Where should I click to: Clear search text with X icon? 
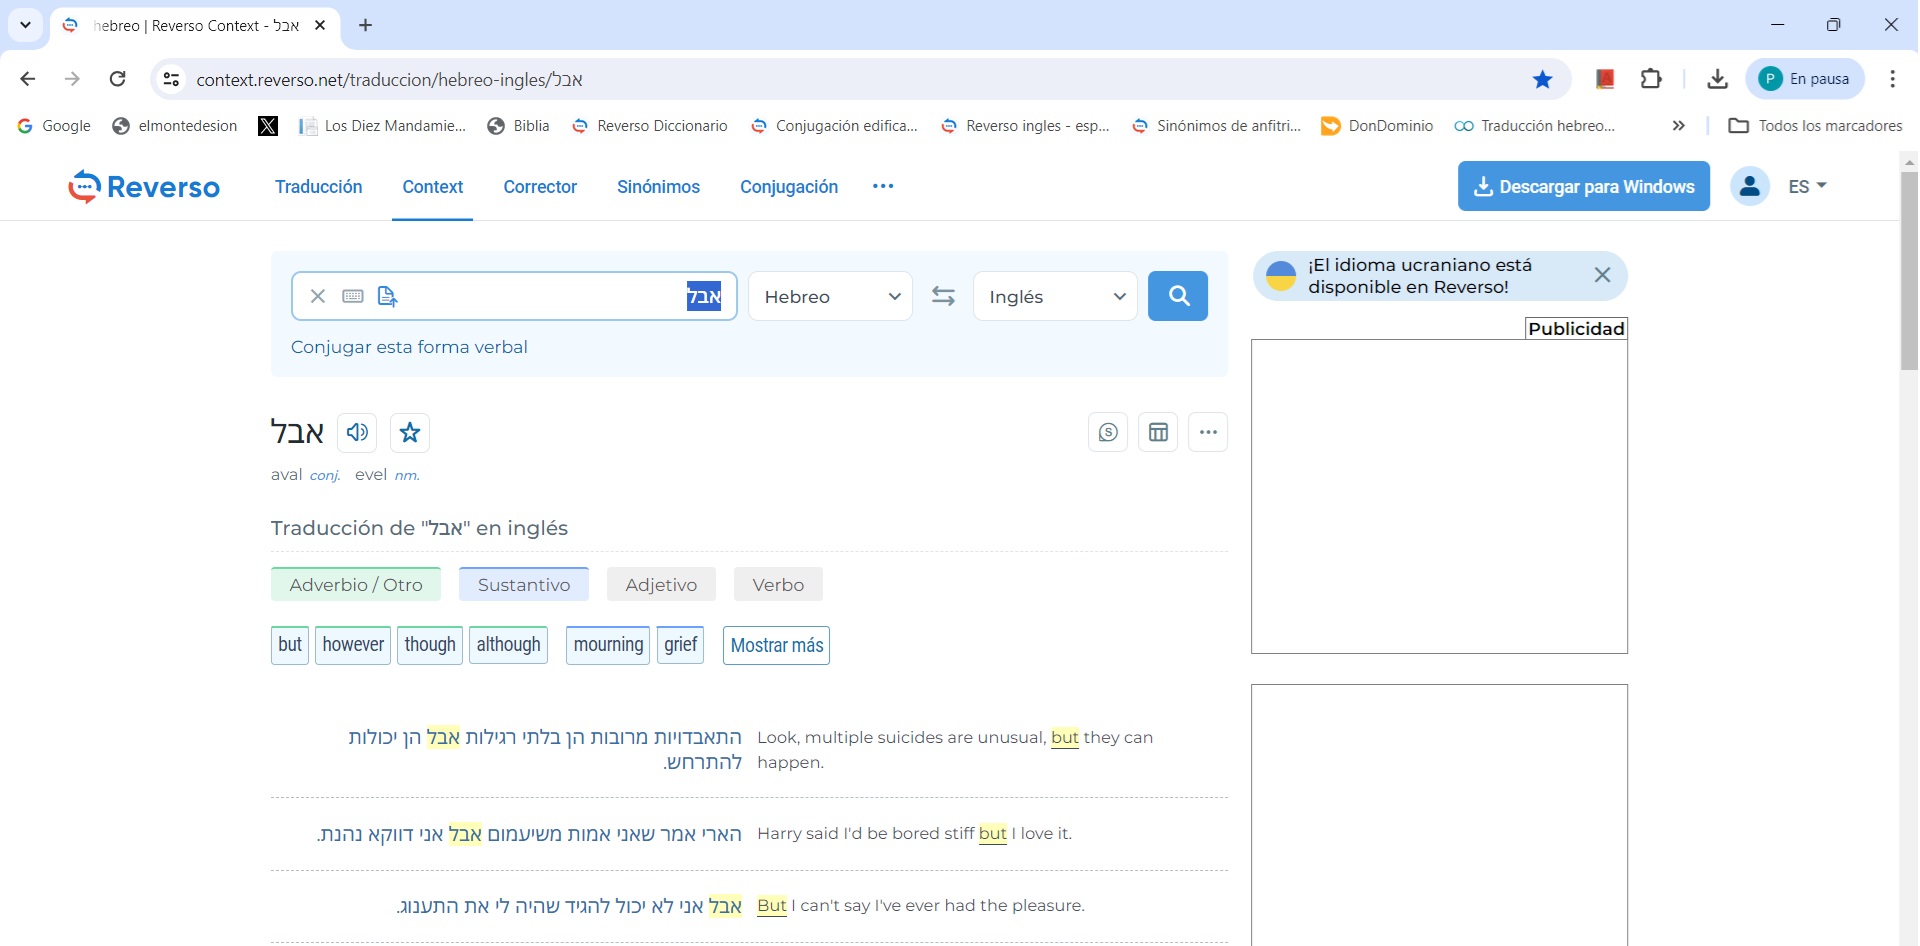tap(317, 296)
